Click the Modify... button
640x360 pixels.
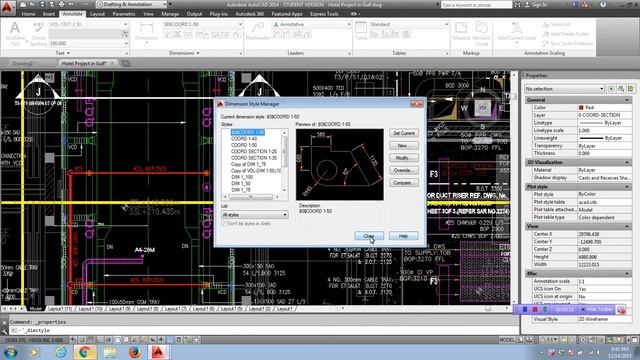[x=404, y=158]
